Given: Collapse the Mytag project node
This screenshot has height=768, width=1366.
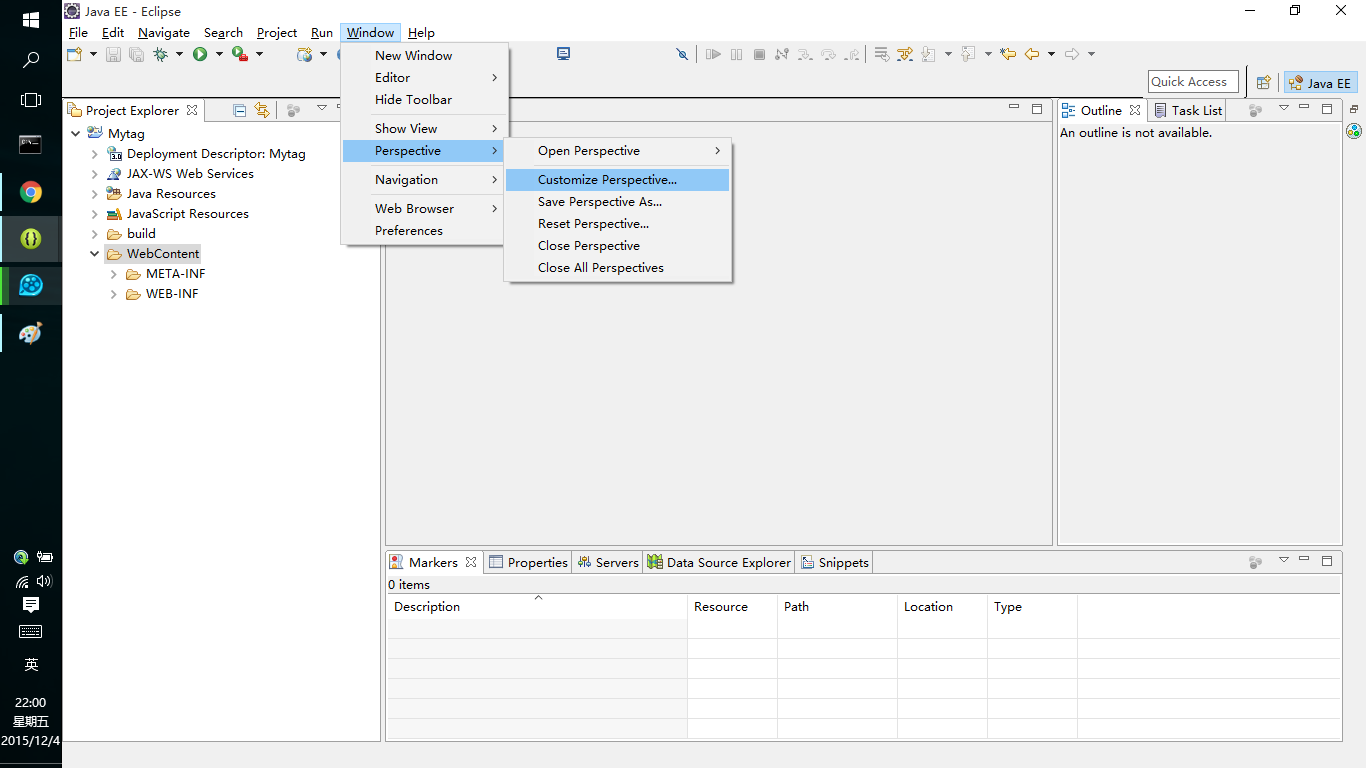Looking at the screenshot, I should [x=76, y=133].
